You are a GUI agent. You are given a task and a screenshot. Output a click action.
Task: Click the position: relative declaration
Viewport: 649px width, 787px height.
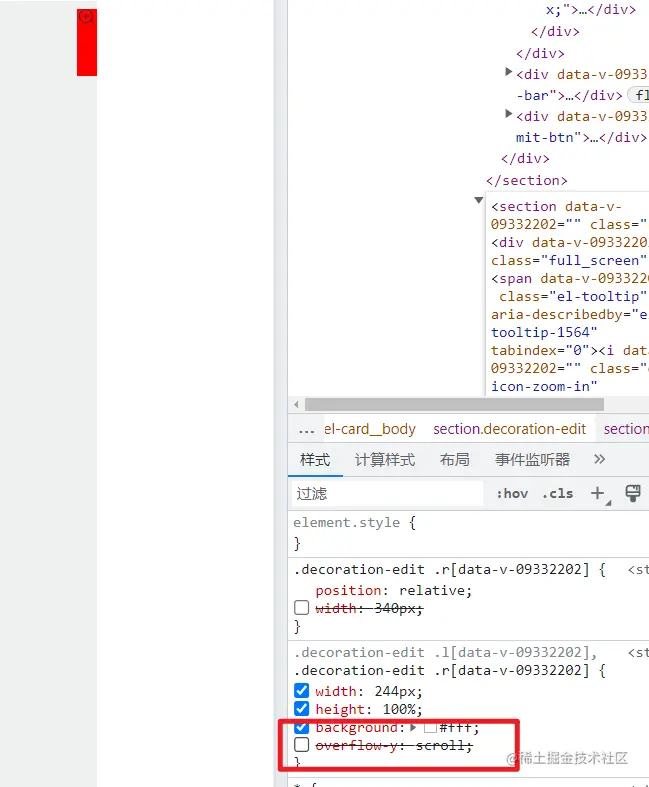click(394, 591)
